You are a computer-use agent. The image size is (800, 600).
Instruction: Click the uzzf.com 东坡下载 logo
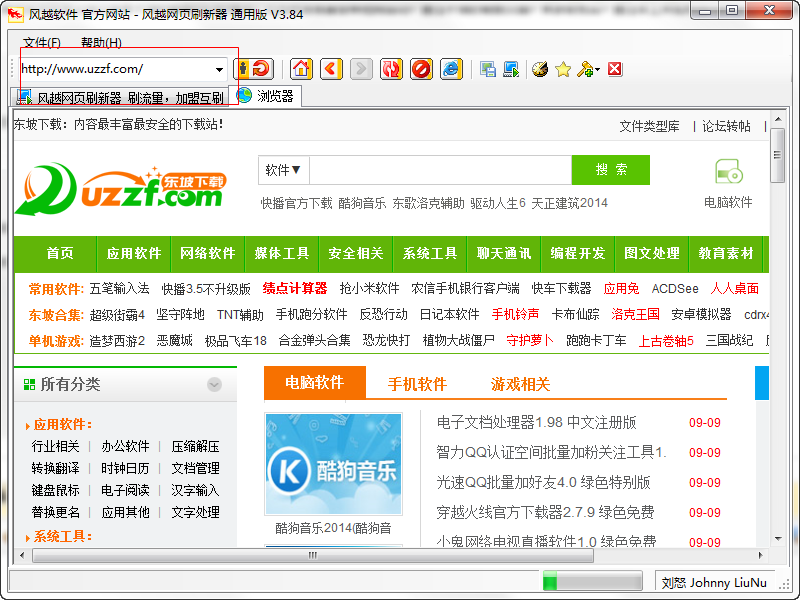(x=121, y=189)
